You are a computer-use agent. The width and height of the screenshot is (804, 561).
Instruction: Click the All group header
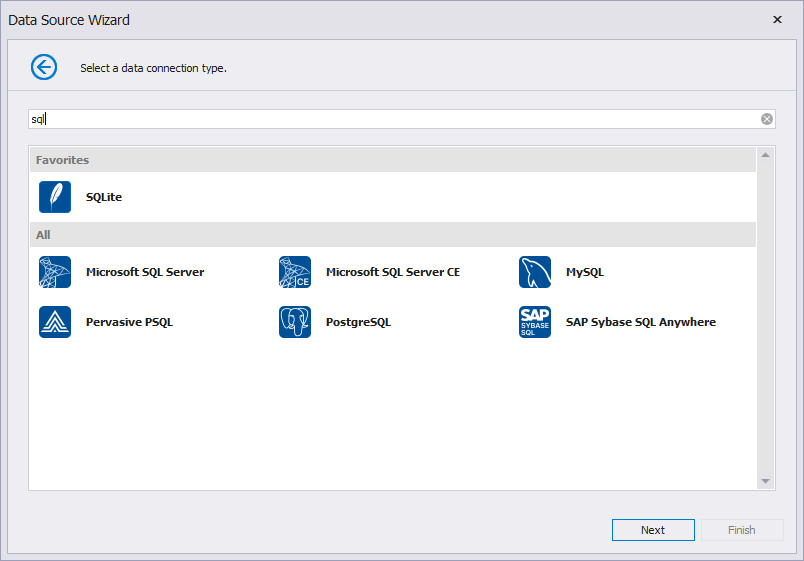coord(393,235)
